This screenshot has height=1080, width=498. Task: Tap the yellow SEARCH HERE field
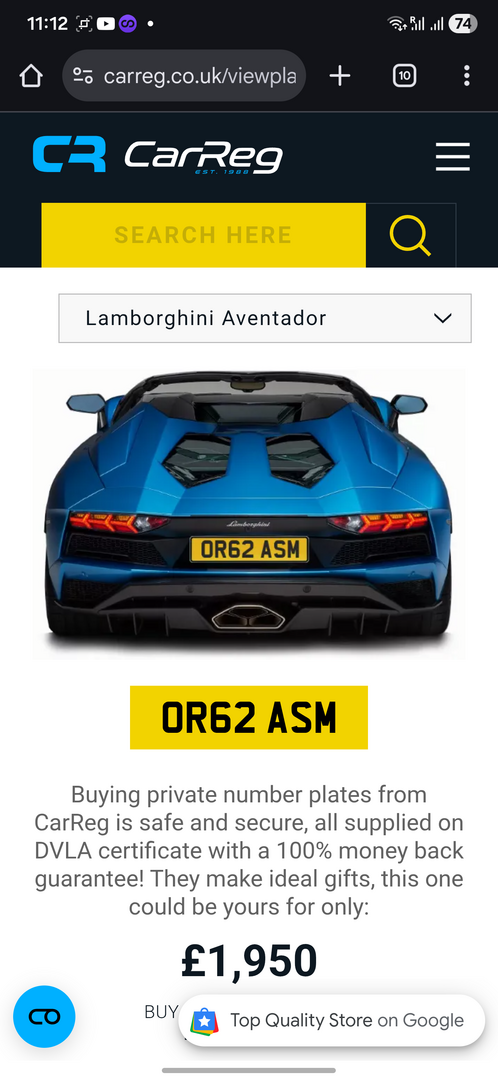tap(203, 235)
